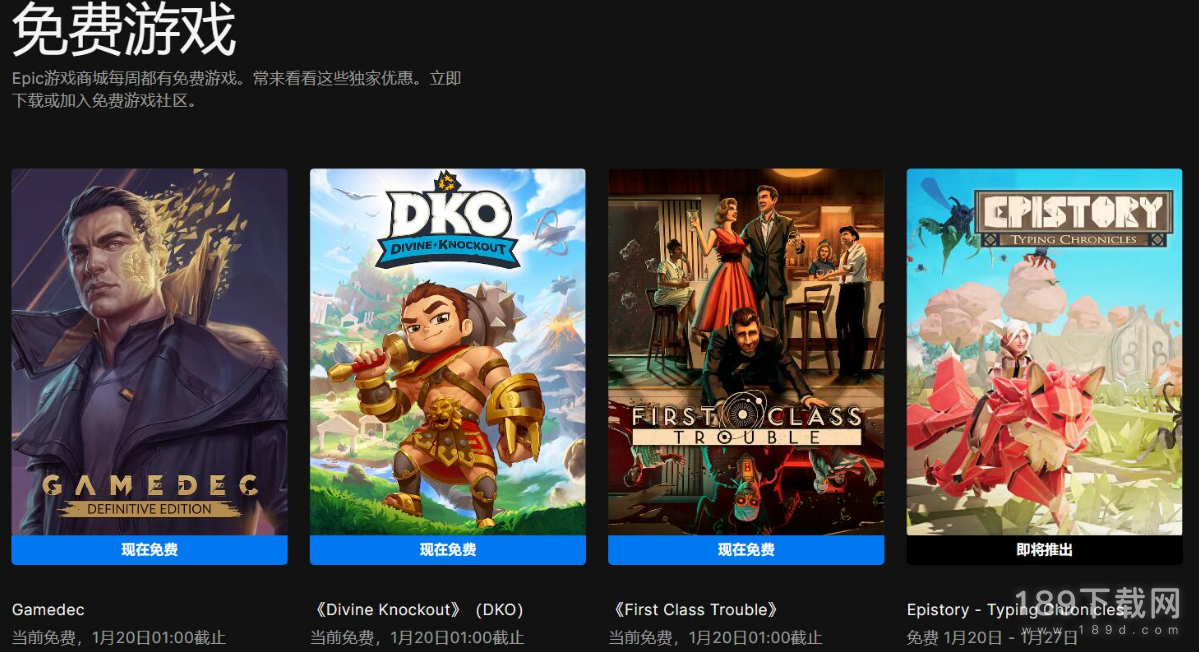Click 现在免费 button under First Class Trouble
This screenshot has height=652, width=1199.
746,550
